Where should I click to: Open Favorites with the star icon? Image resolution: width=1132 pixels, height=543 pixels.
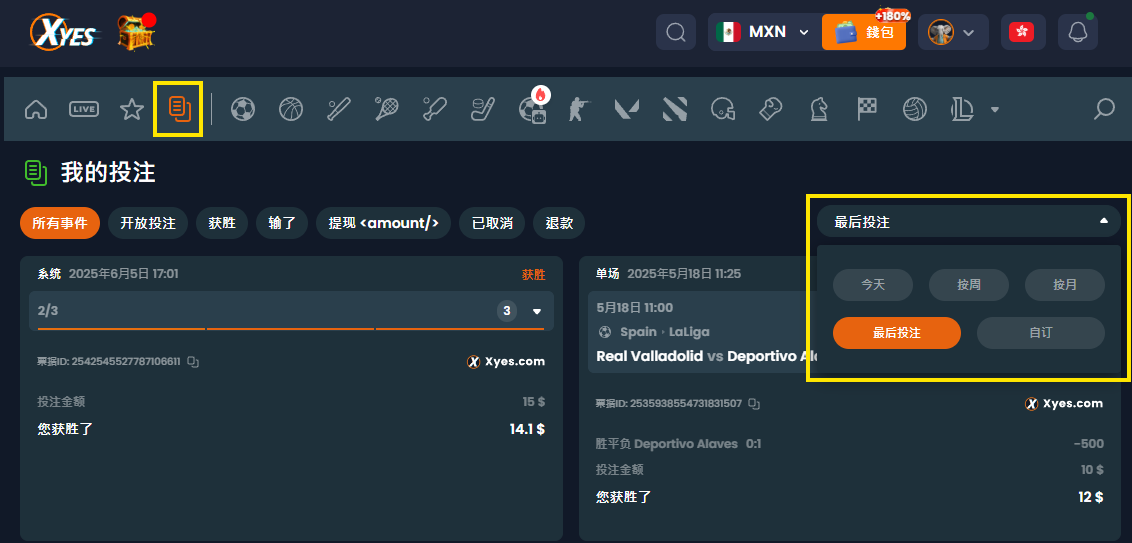[132, 109]
